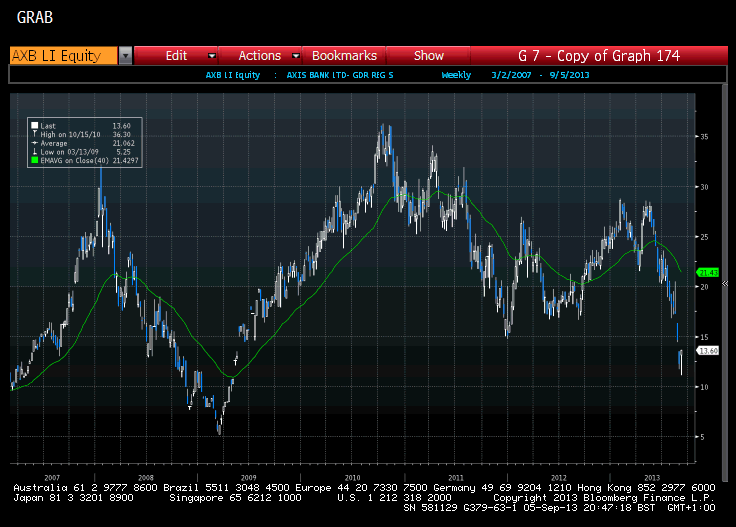This screenshot has height=527, width=736.
Task: Click the 2008 year label on time axis
Action: point(146,478)
